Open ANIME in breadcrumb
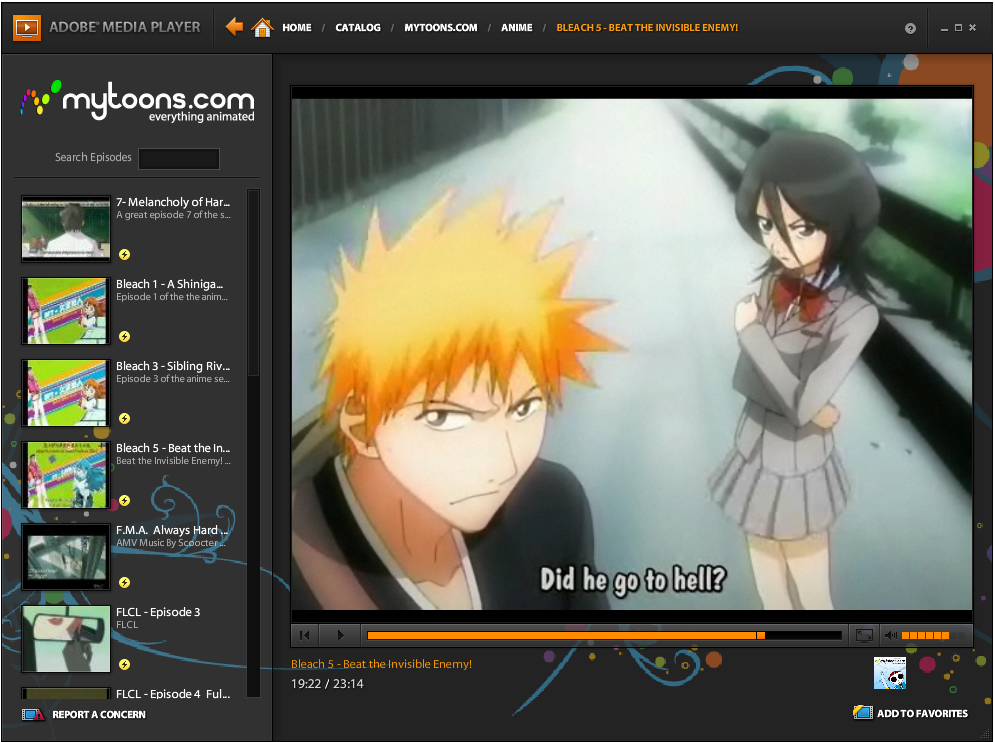 point(517,28)
